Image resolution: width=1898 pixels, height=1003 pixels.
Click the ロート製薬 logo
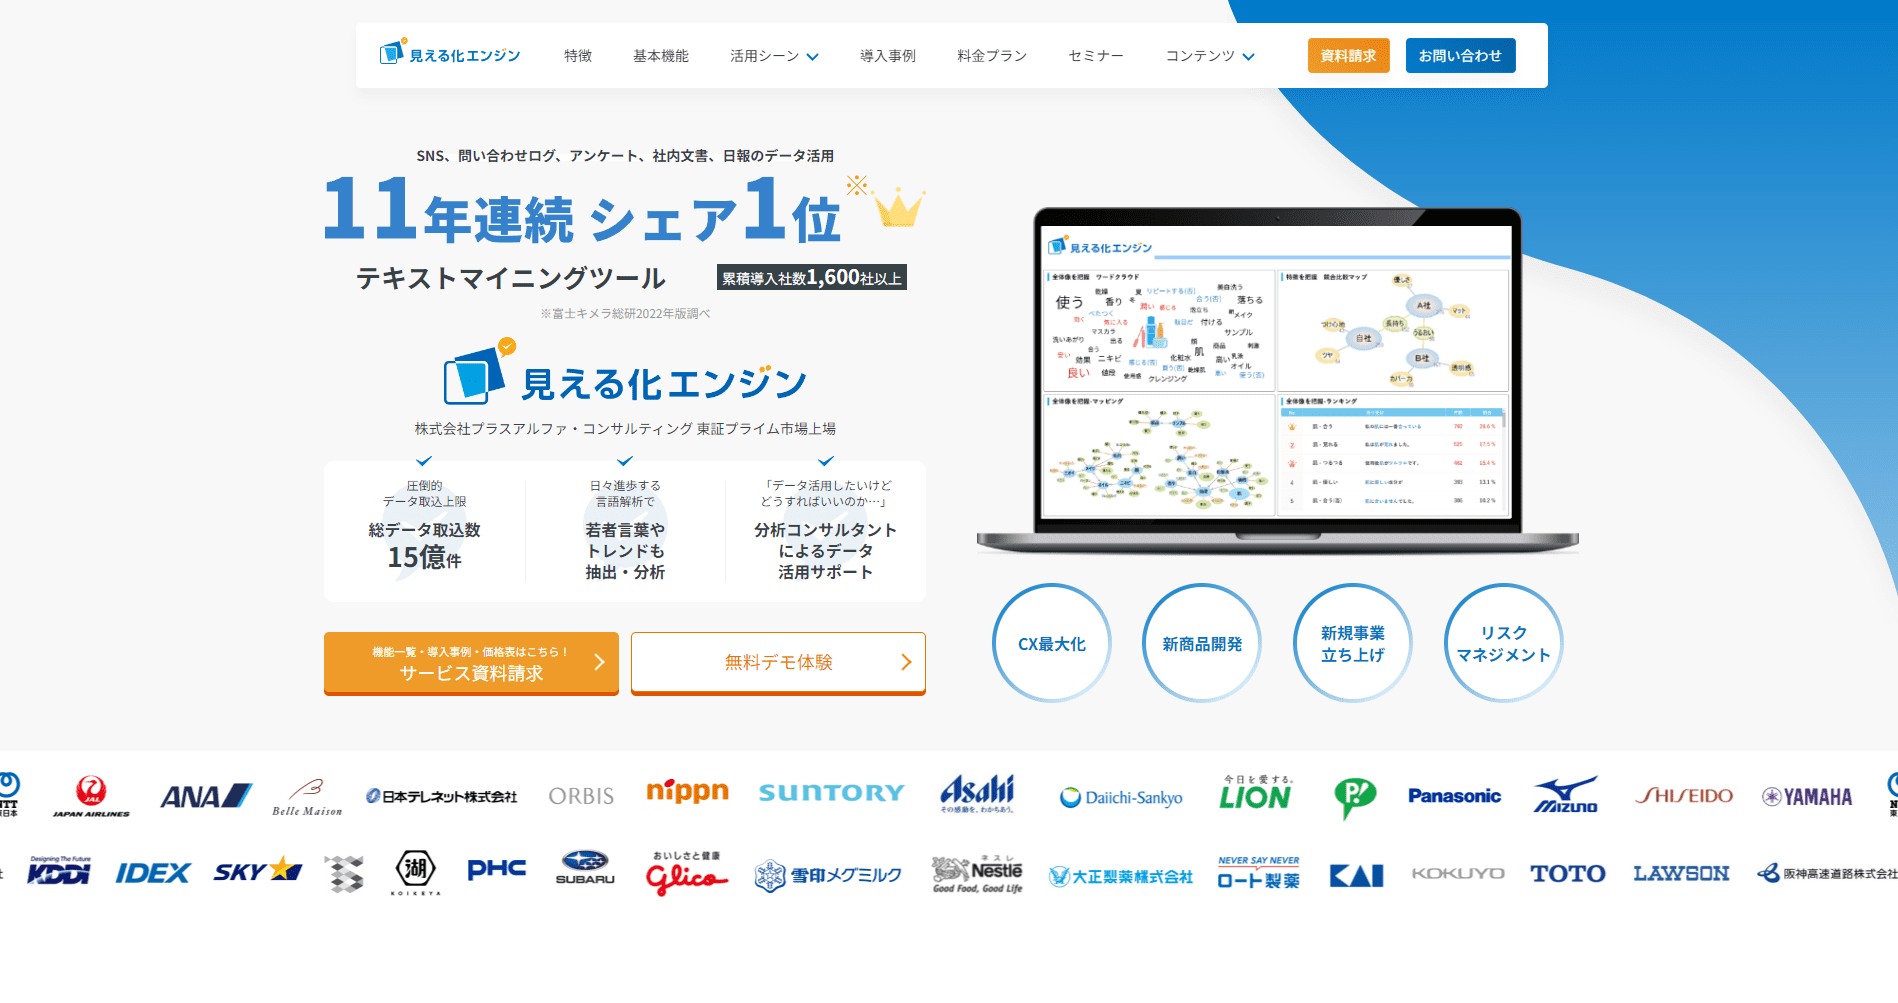click(x=1258, y=873)
